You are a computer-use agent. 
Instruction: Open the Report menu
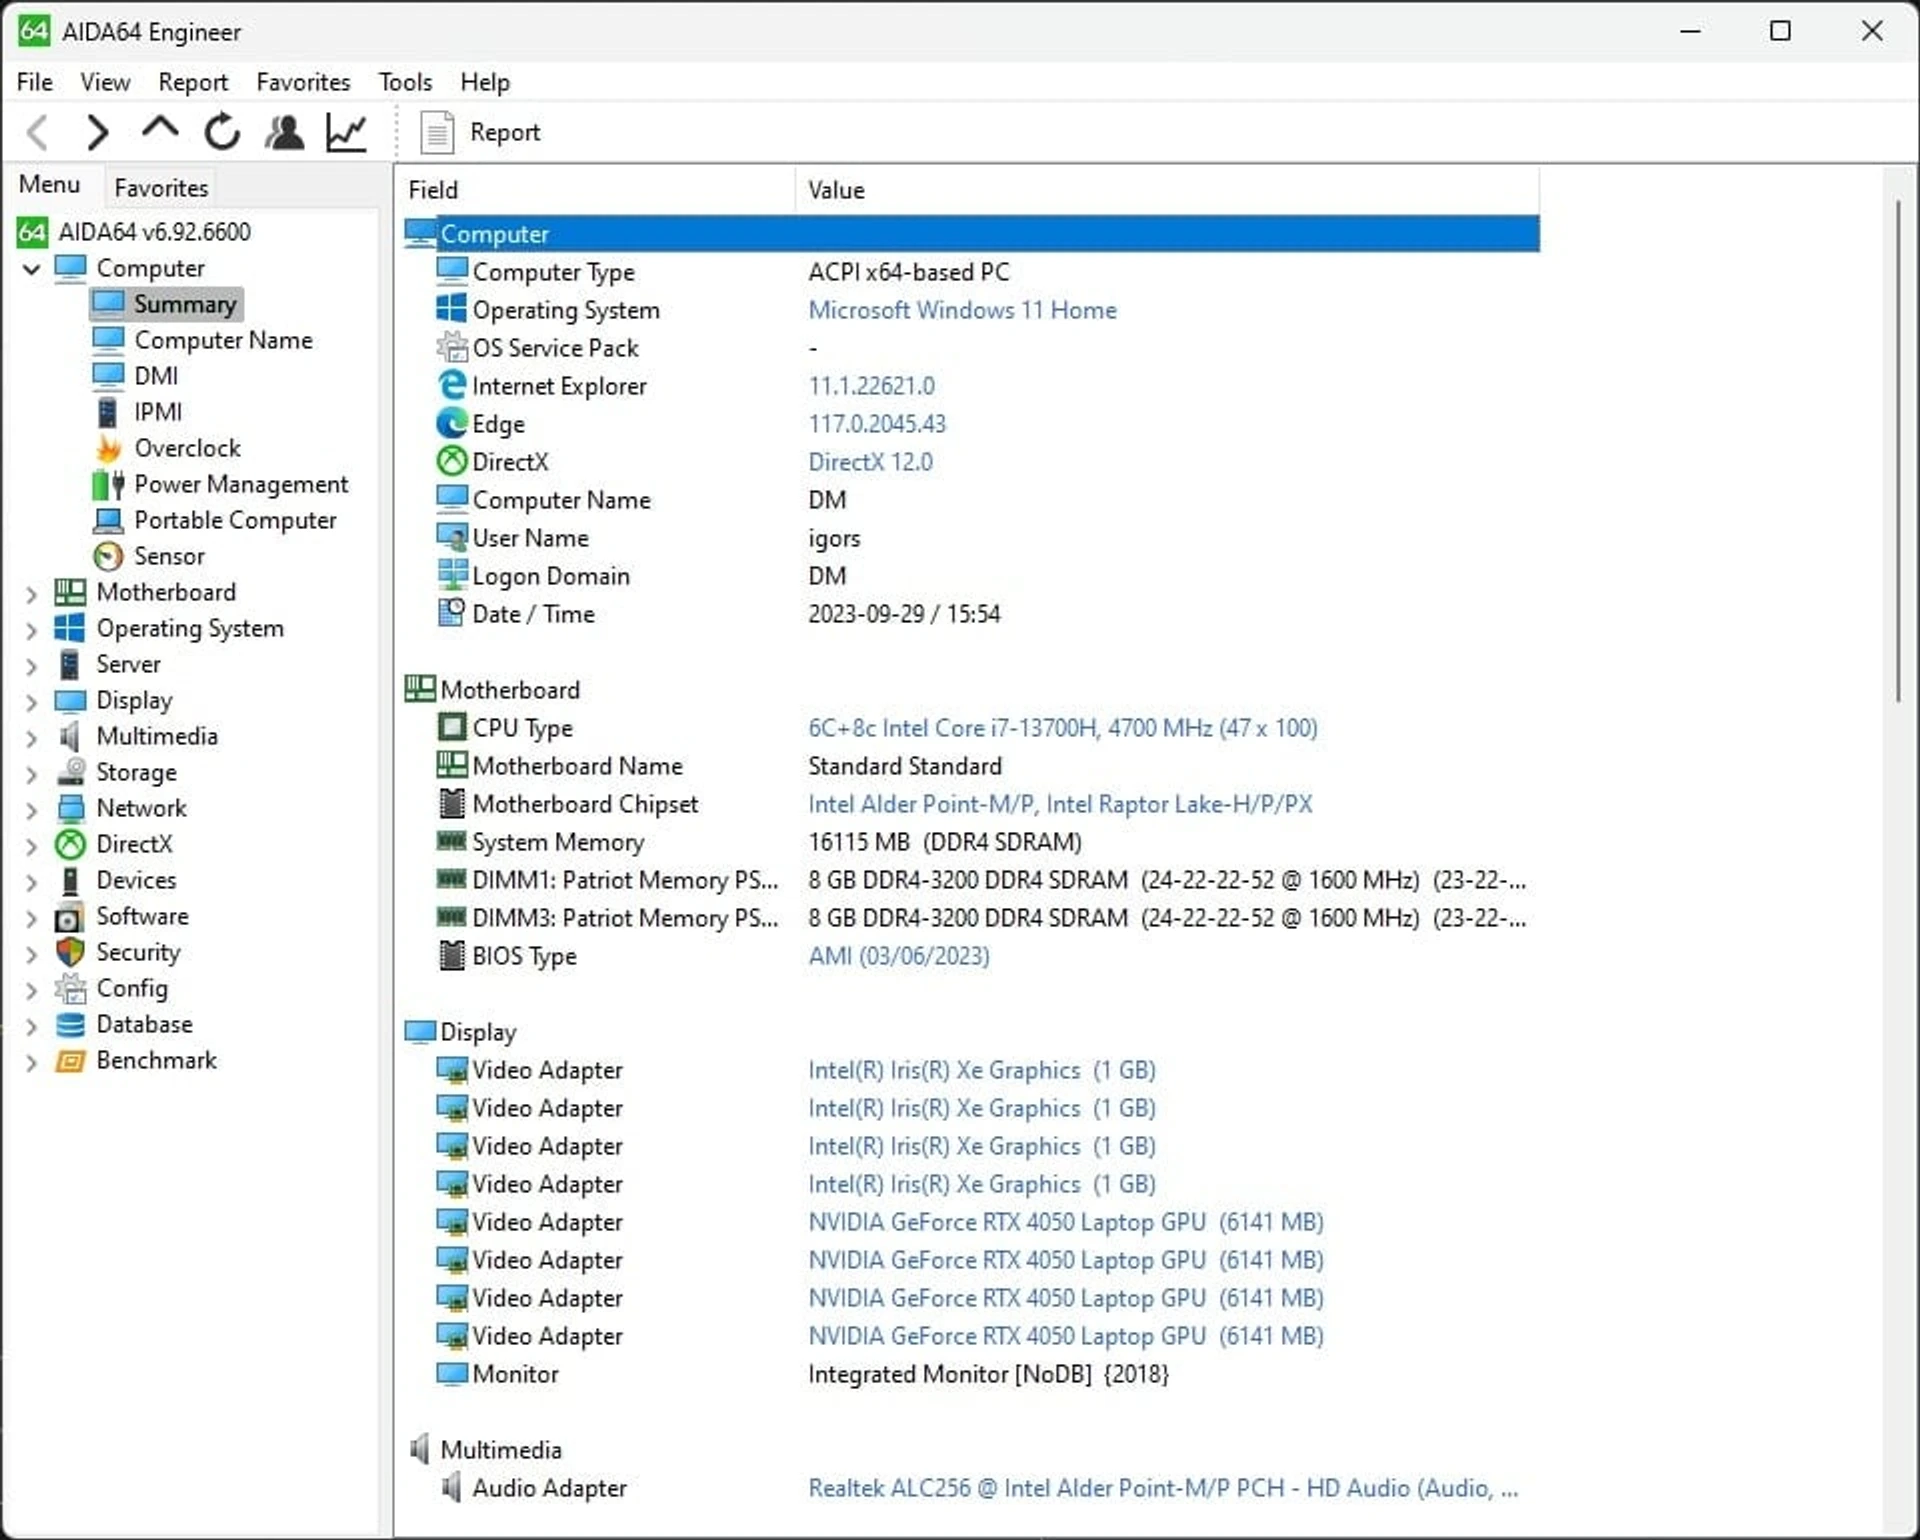pos(193,82)
